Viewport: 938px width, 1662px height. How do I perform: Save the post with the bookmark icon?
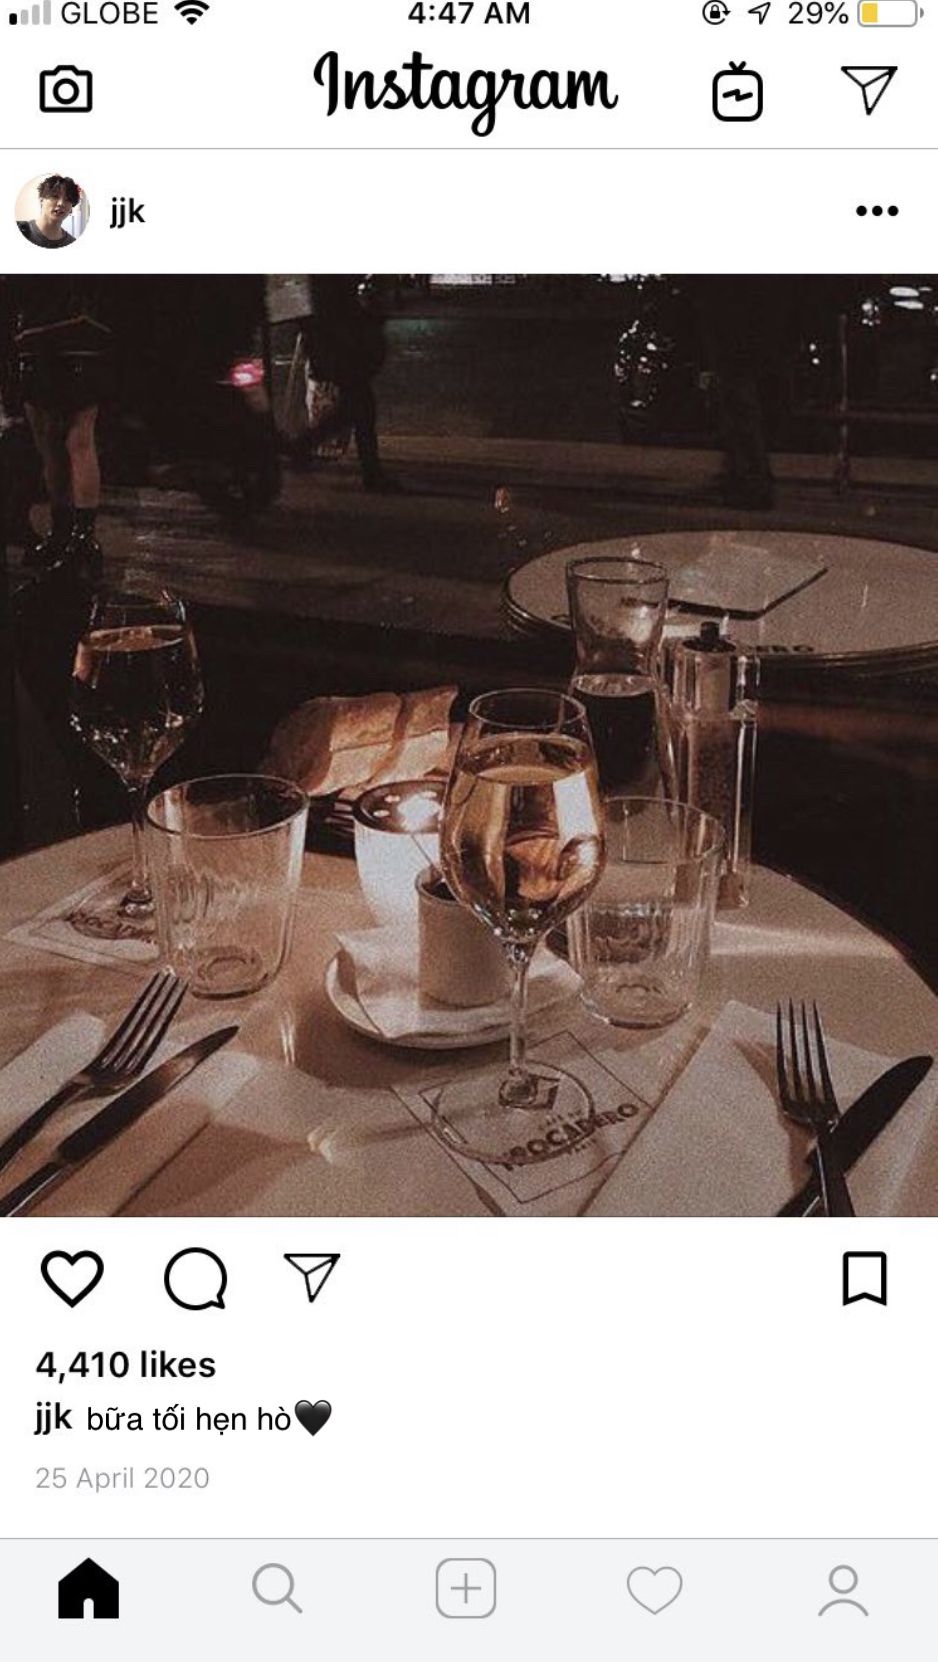pyautogui.click(x=864, y=1278)
